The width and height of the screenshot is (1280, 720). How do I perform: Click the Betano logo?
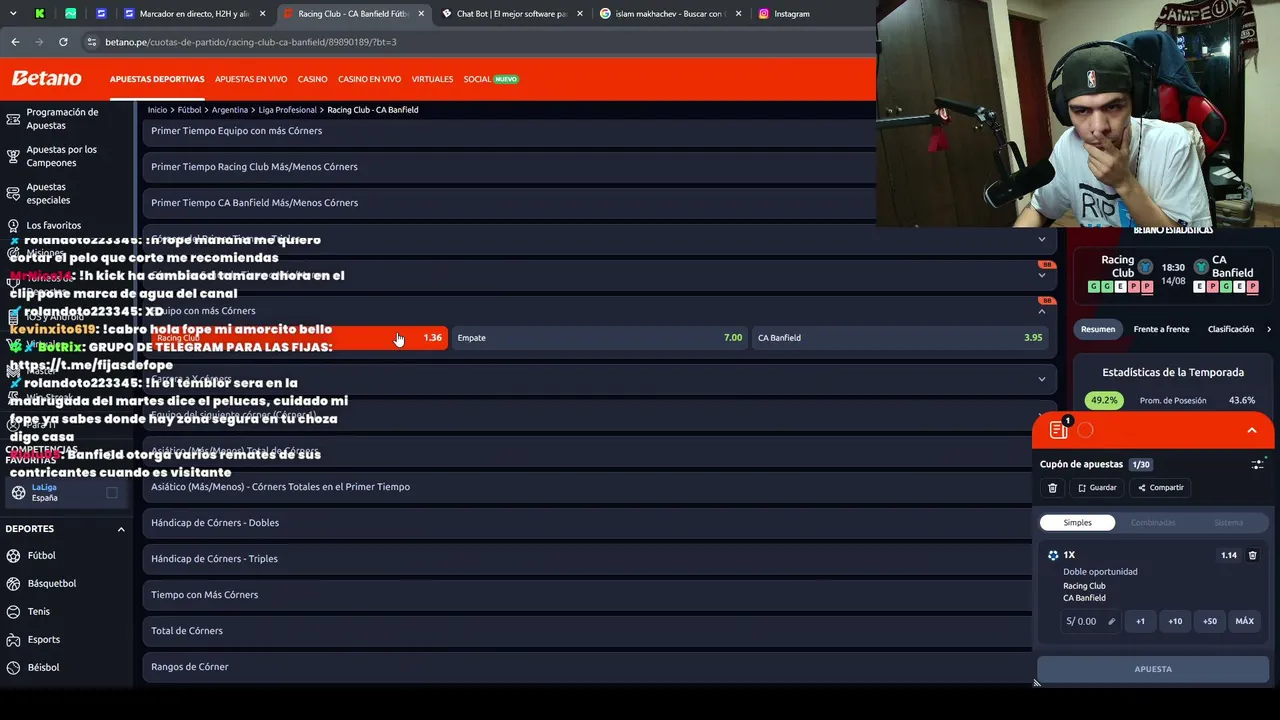click(x=46, y=78)
